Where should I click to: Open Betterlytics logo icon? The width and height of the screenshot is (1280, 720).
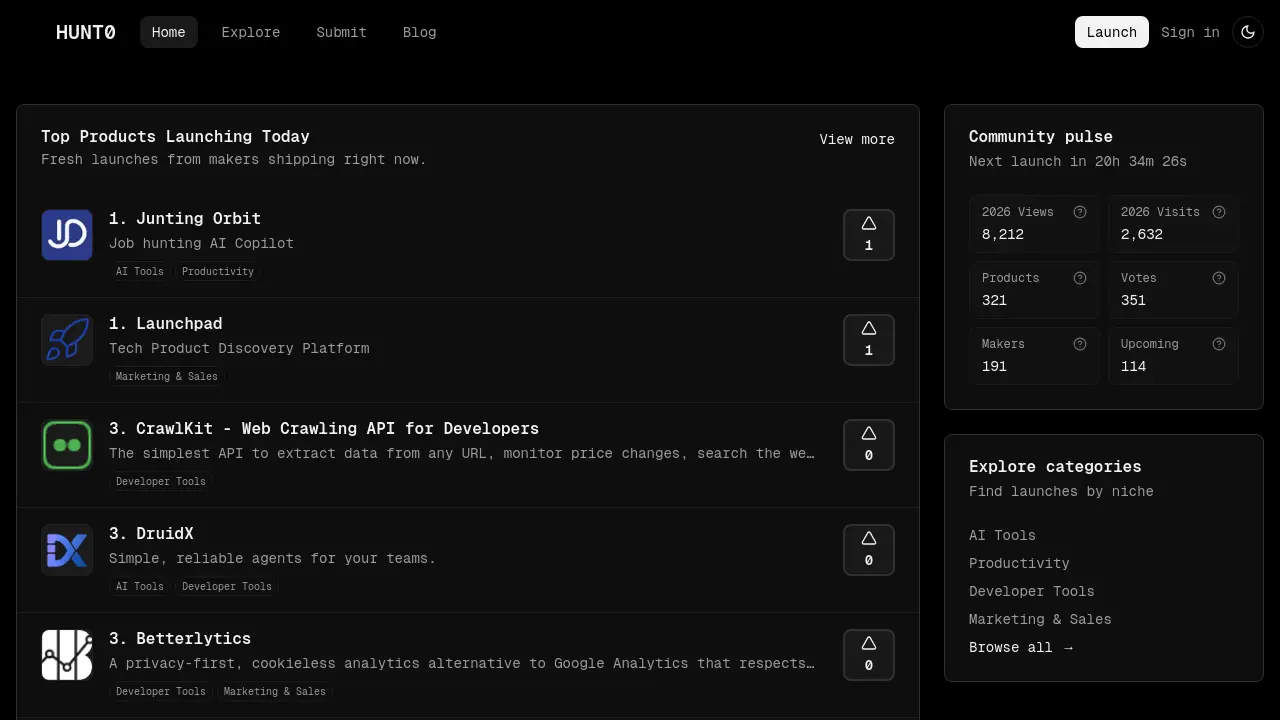pos(67,655)
